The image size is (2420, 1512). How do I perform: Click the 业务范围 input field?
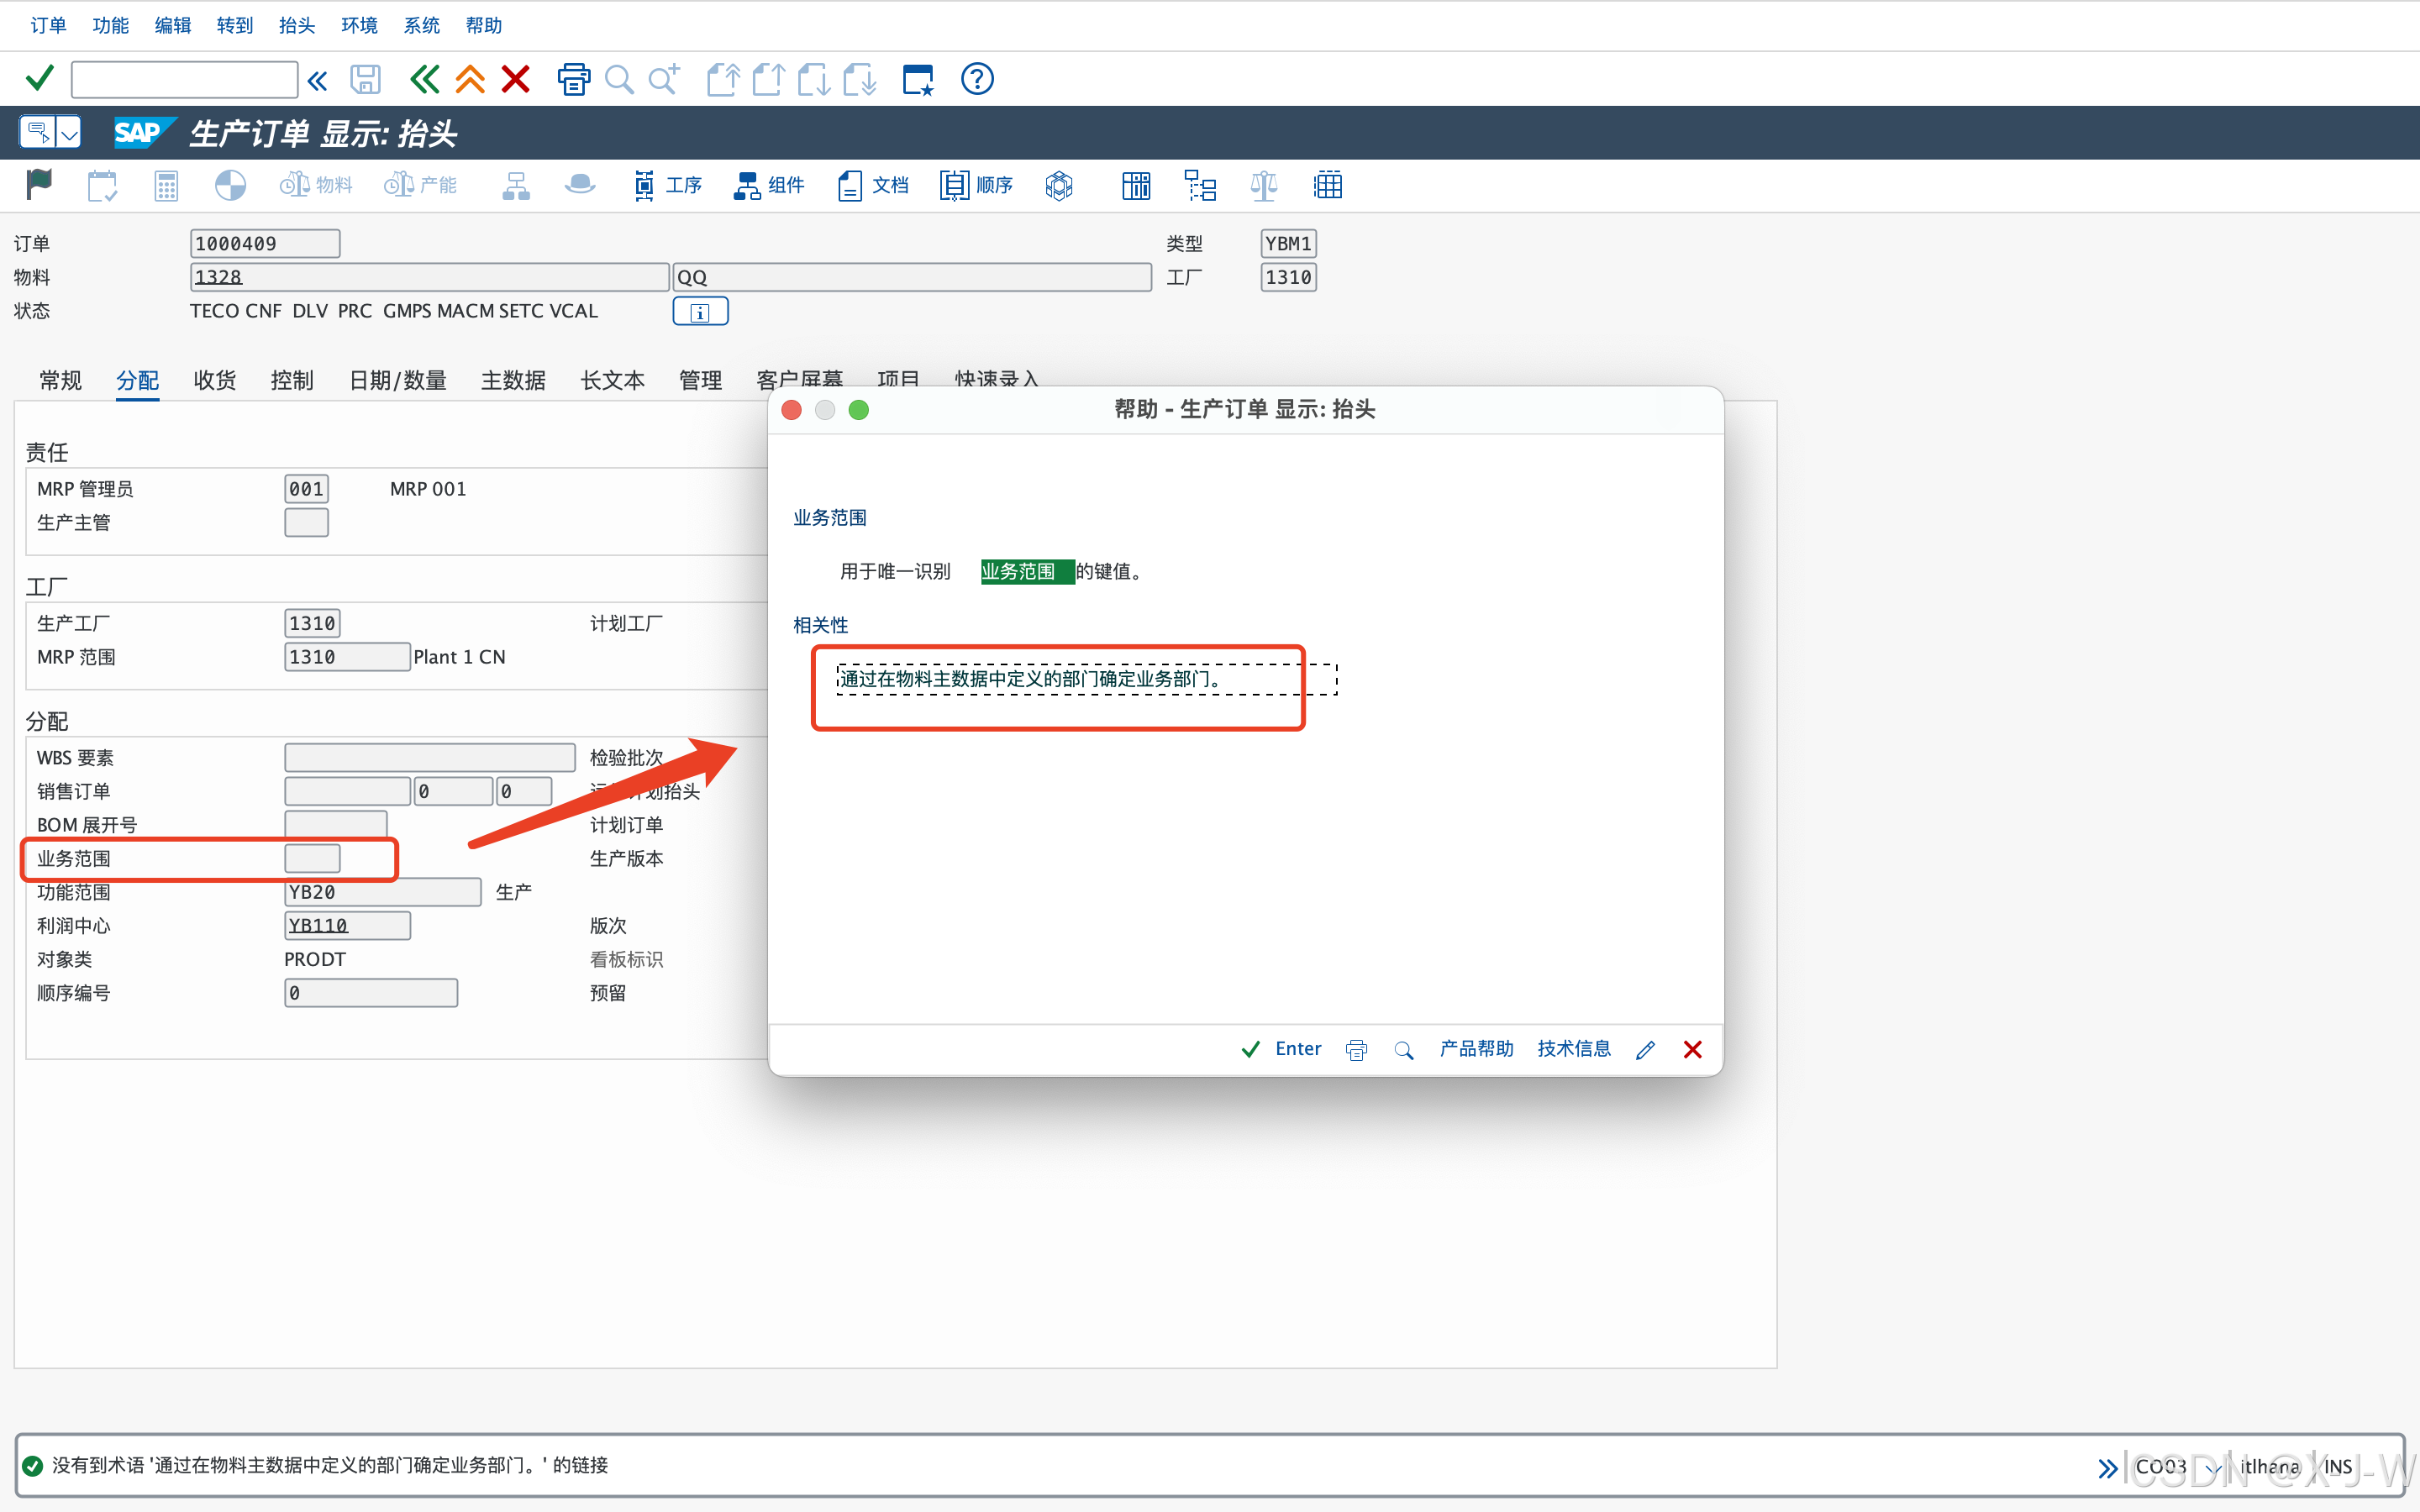pyautogui.click(x=312, y=858)
